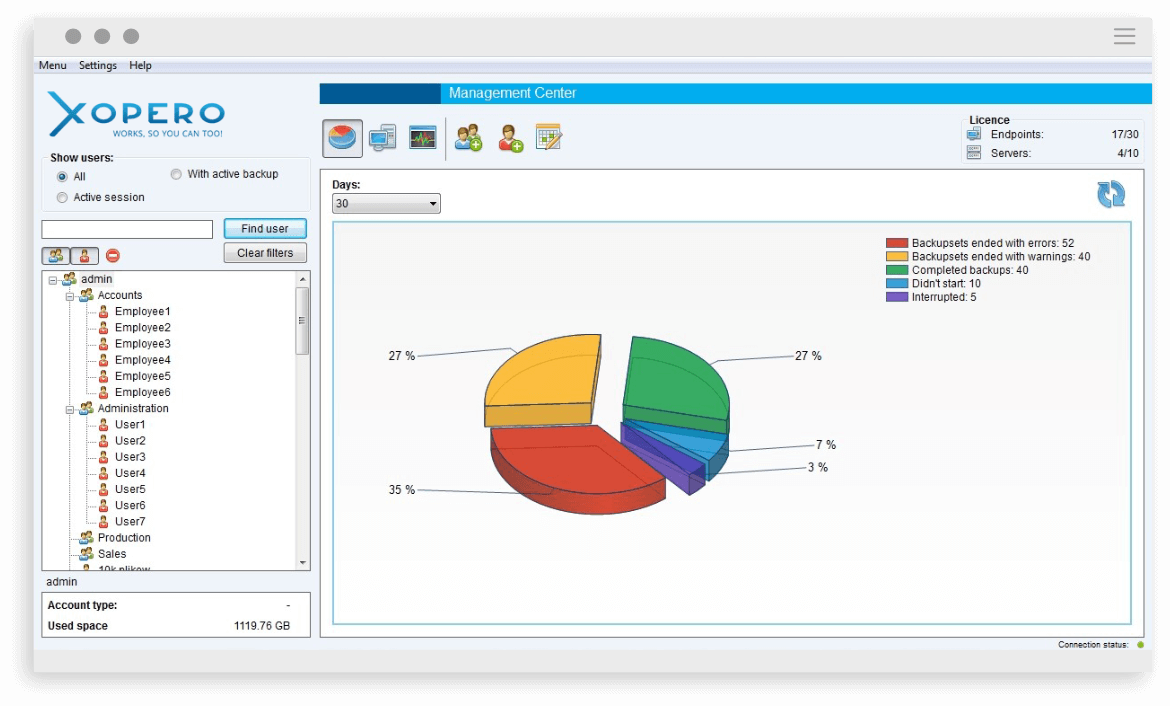Collapse the Administration group node
1170x706 pixels.
[70, 409]
